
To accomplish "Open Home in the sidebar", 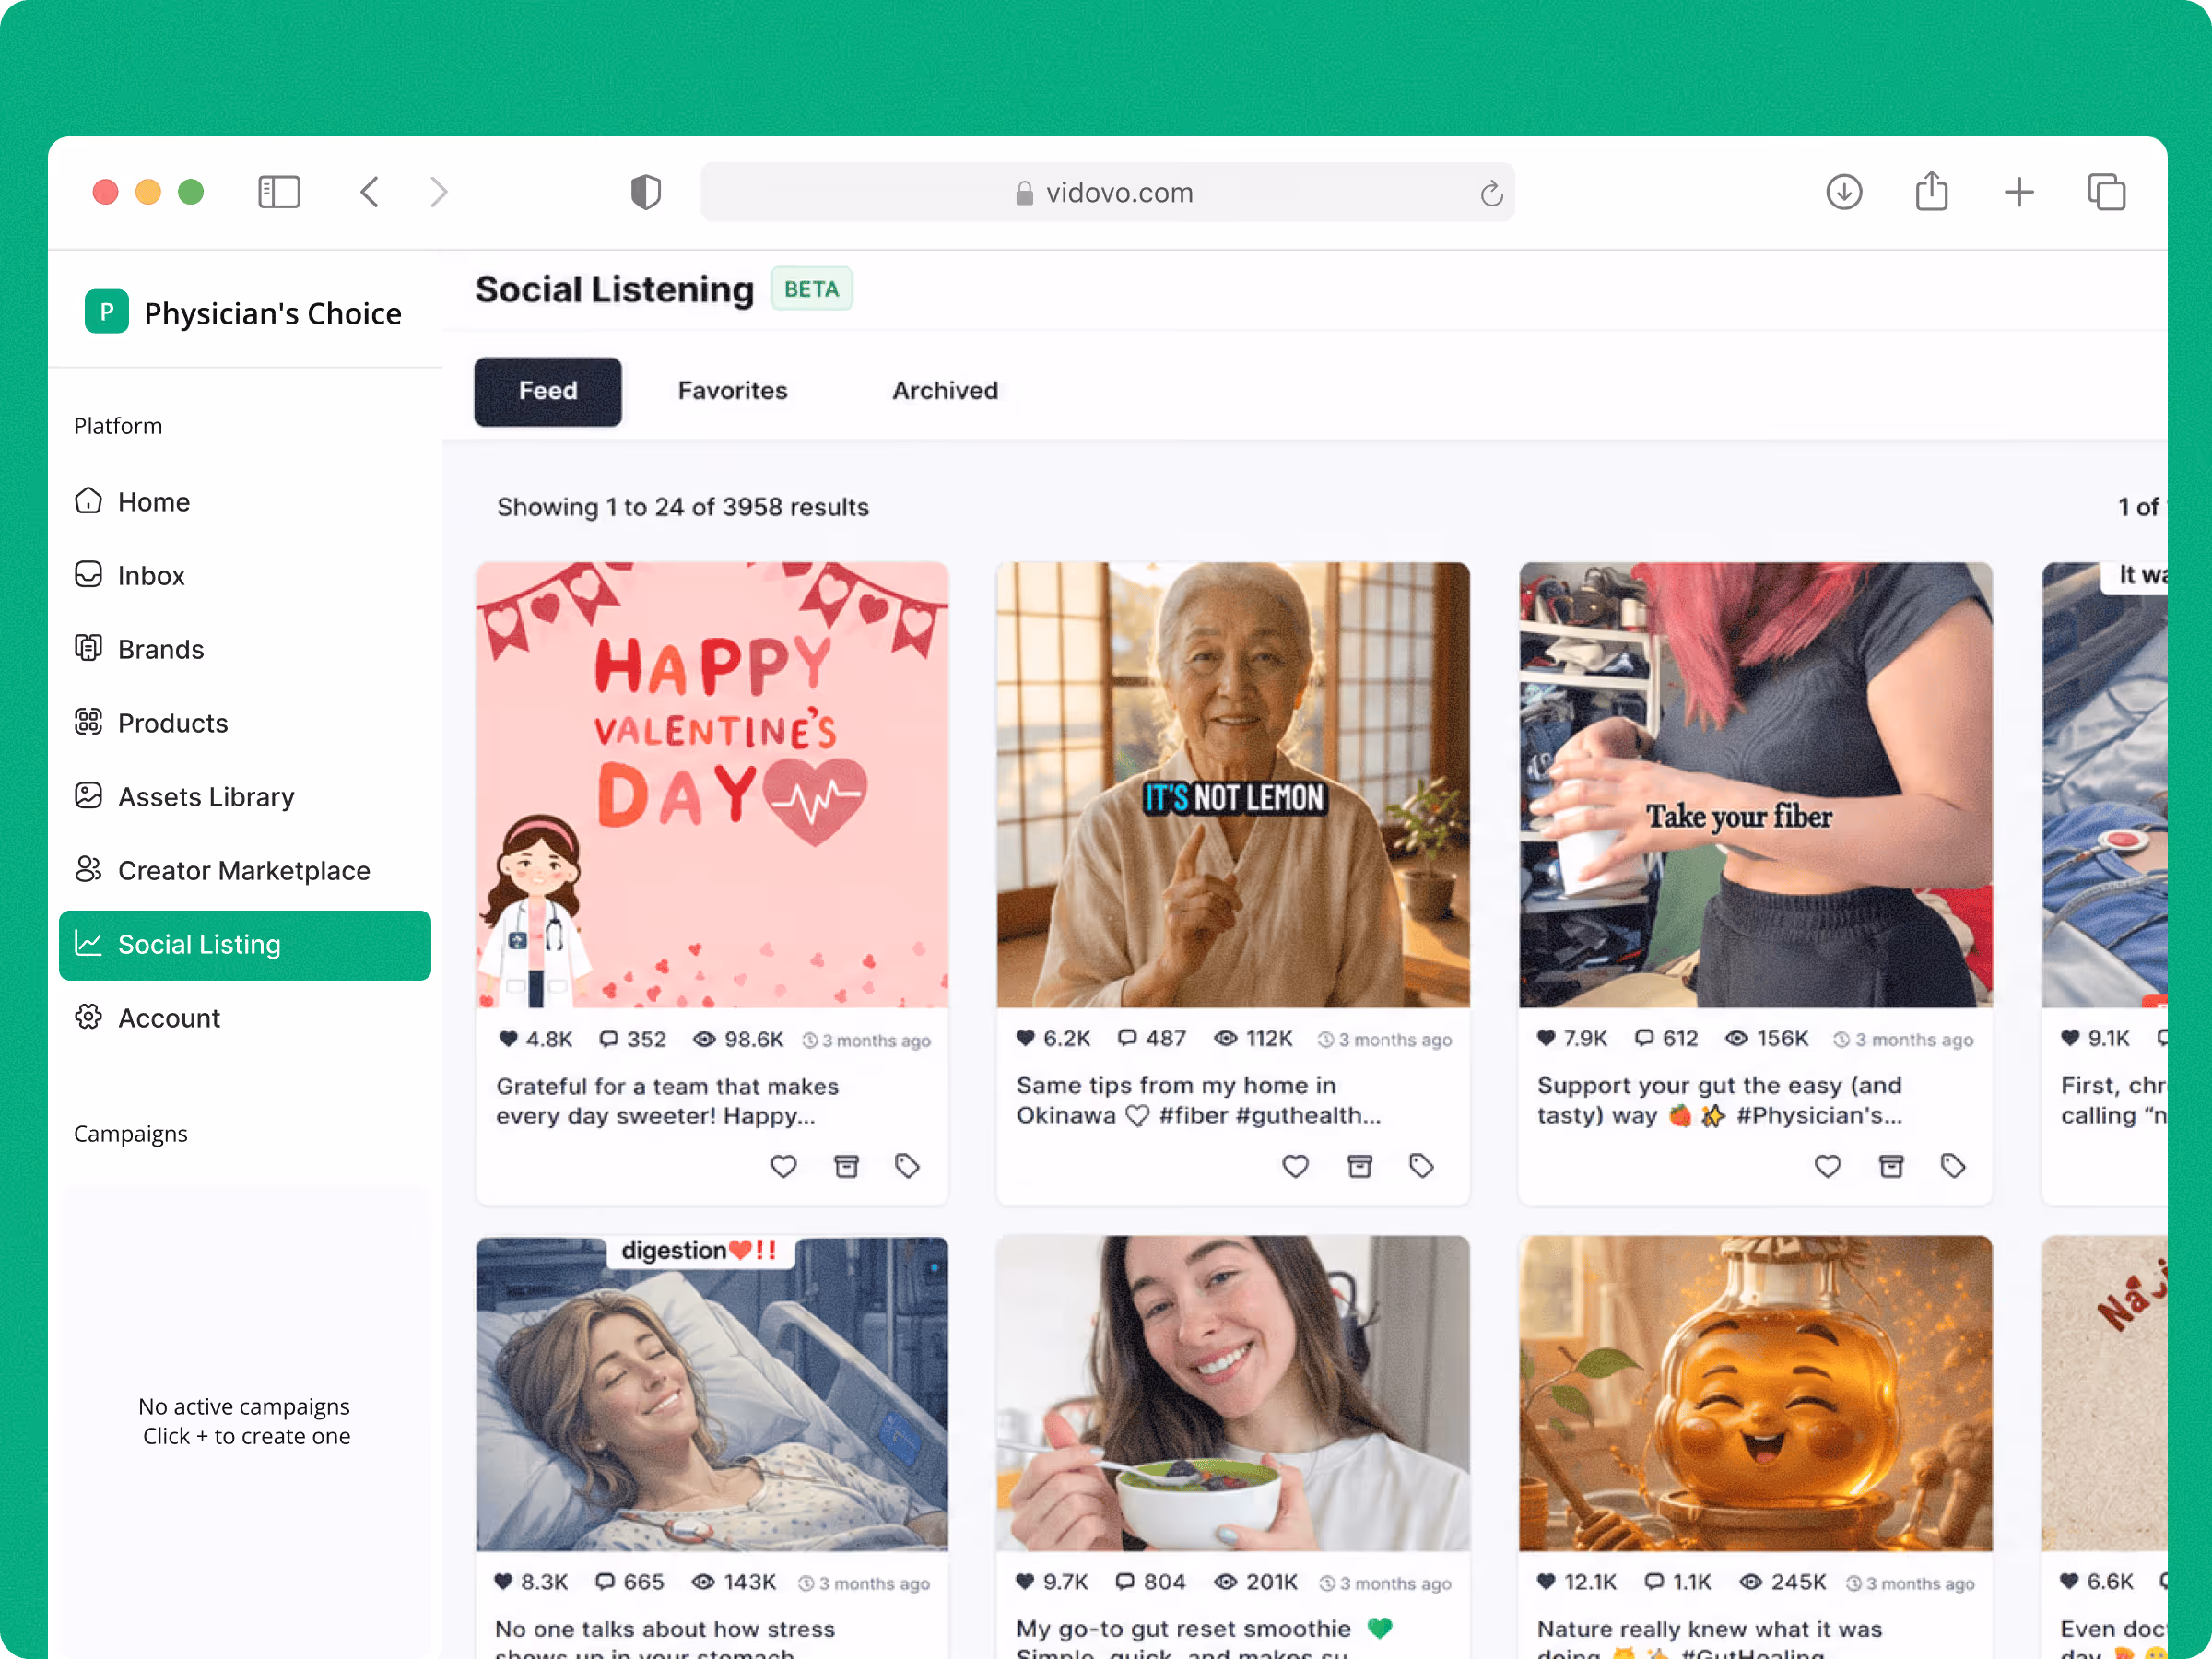I will click(245, 501).
